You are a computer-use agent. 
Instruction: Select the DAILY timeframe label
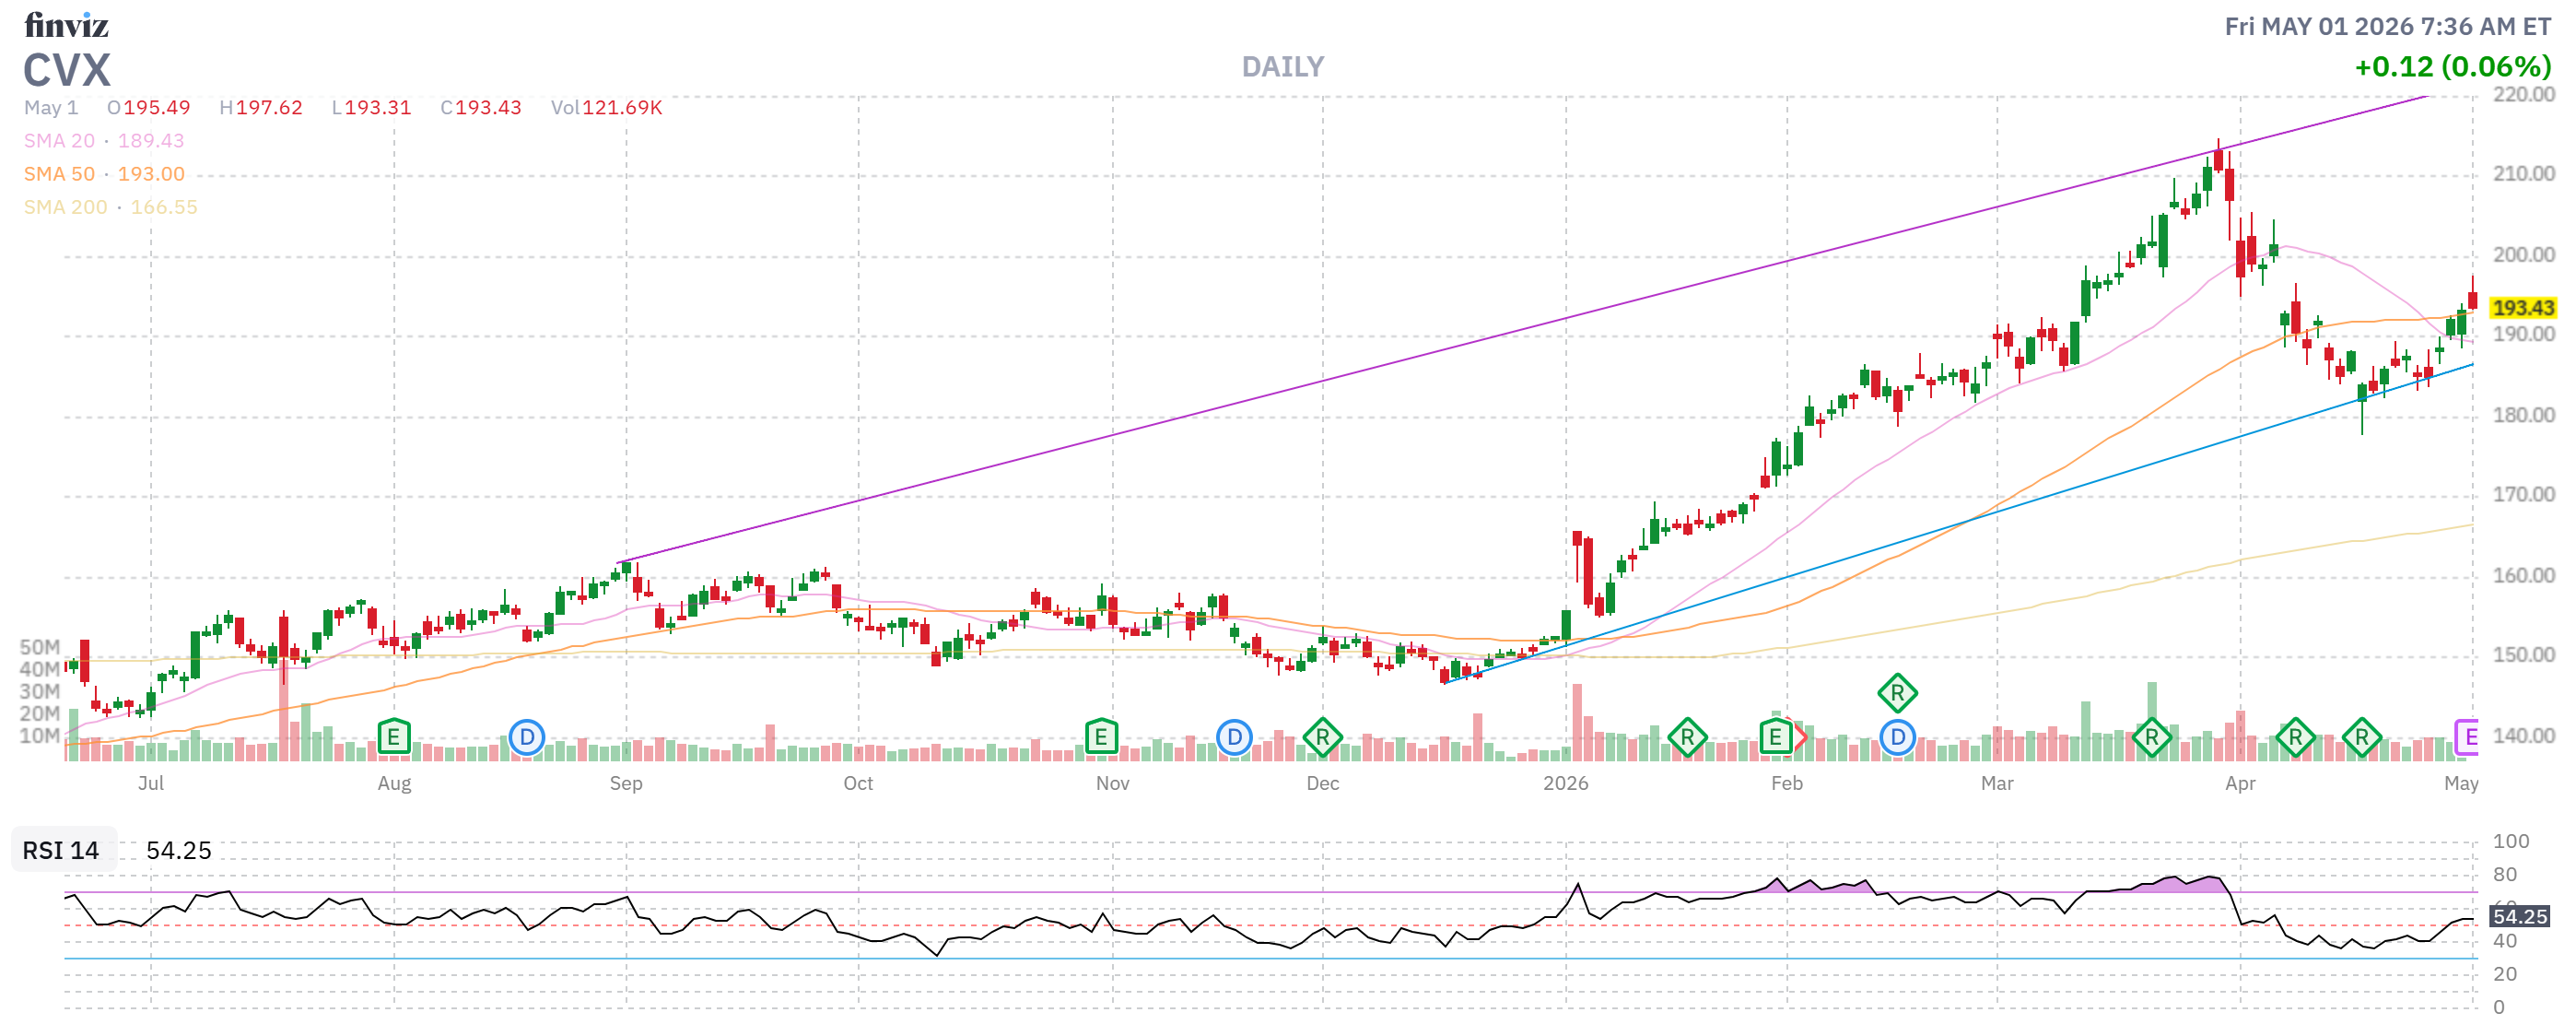click(1283, 67)
